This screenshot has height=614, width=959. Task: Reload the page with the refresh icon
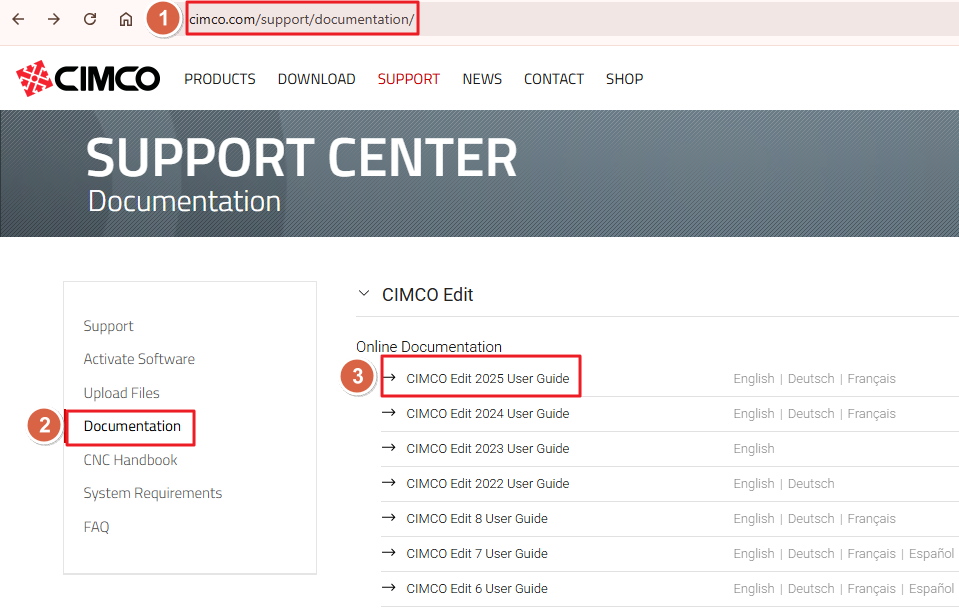(90, 19)
